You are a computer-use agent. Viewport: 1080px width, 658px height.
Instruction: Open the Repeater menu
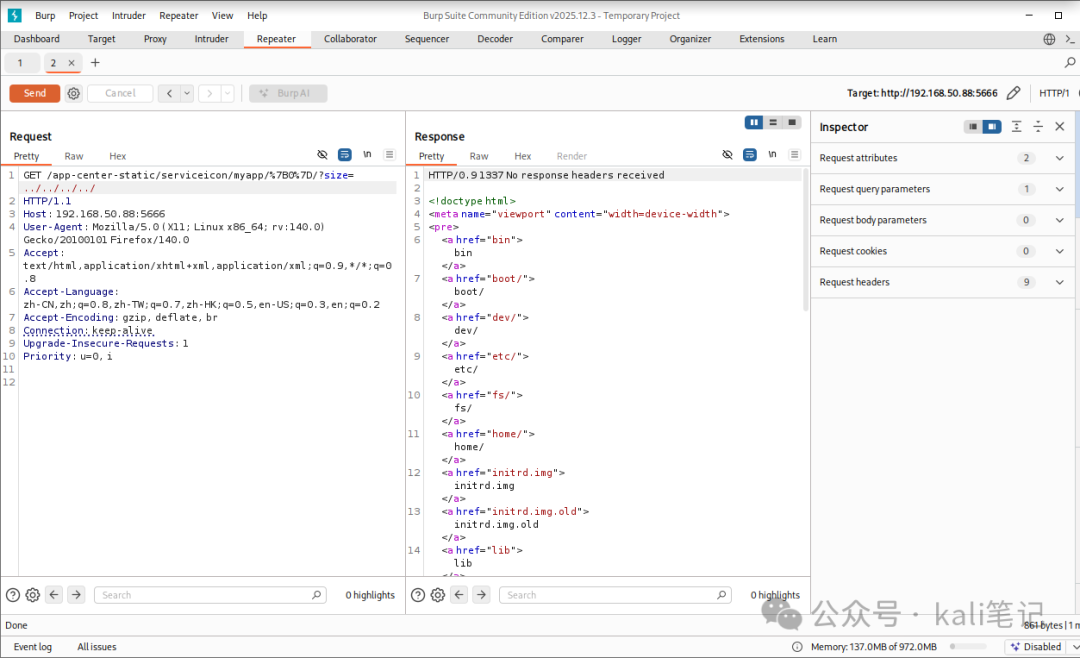click(x=178, y=15)
